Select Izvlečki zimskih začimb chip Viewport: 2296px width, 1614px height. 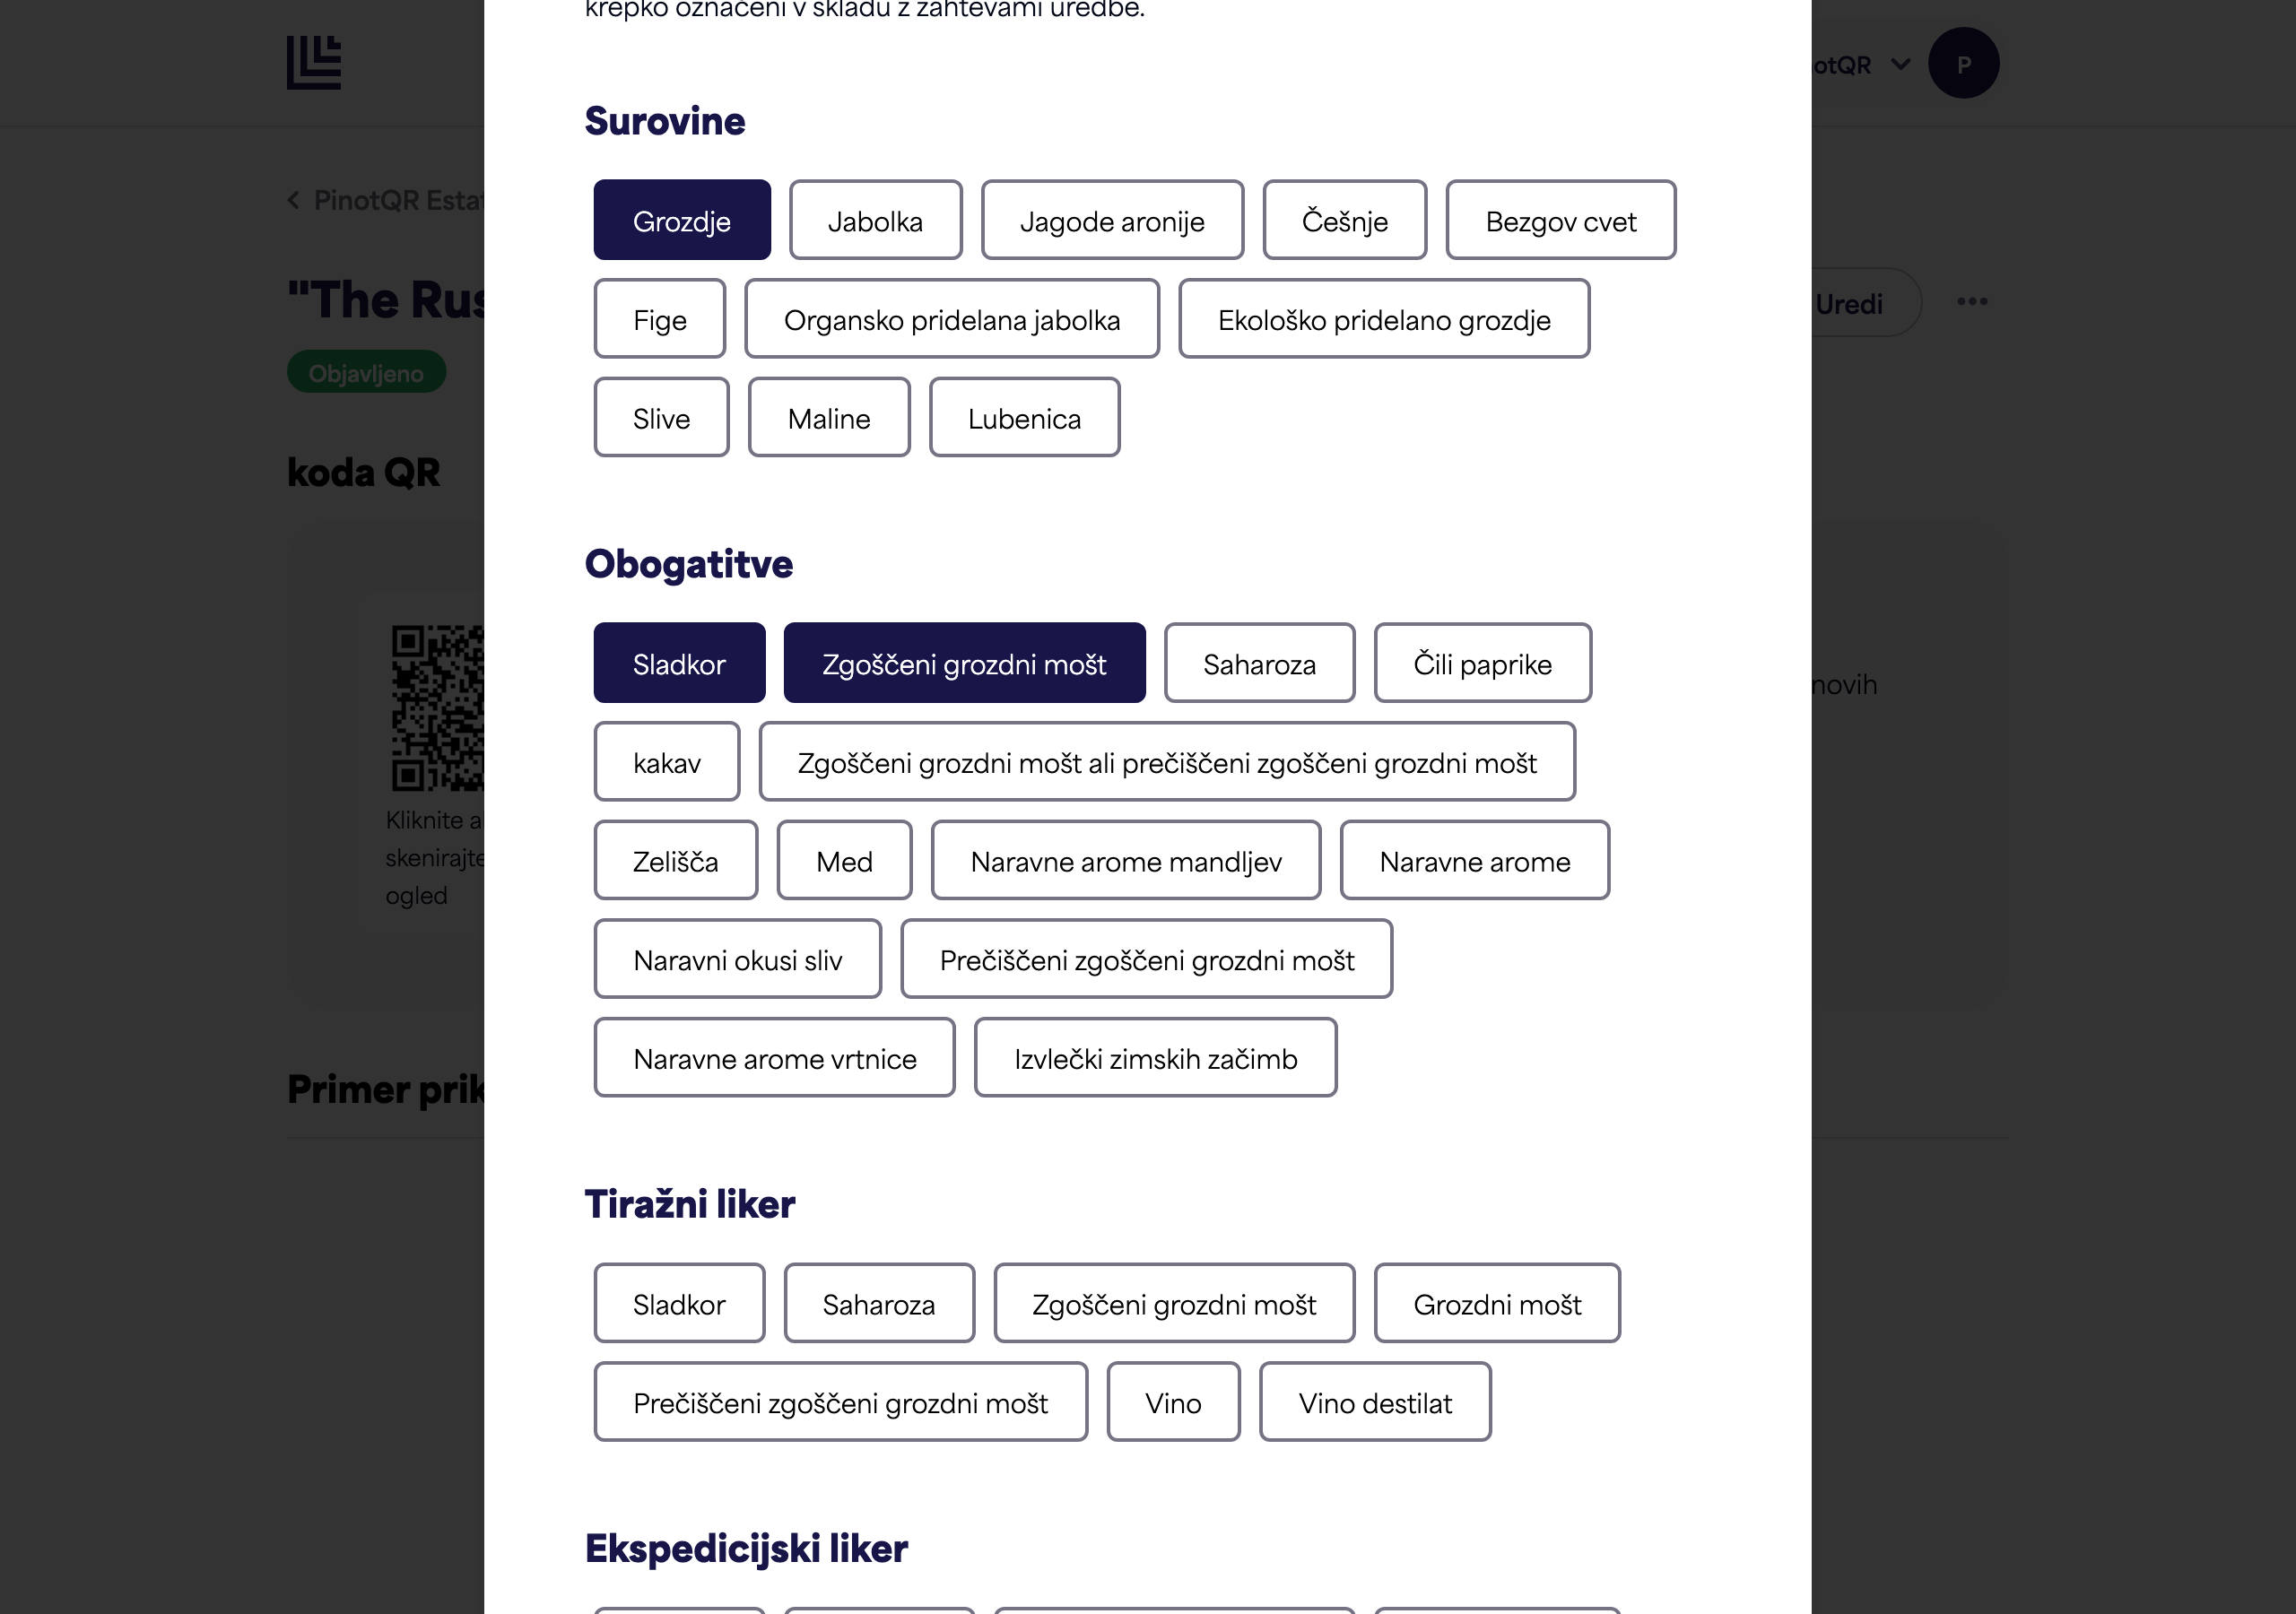tap(1155, 1057)
